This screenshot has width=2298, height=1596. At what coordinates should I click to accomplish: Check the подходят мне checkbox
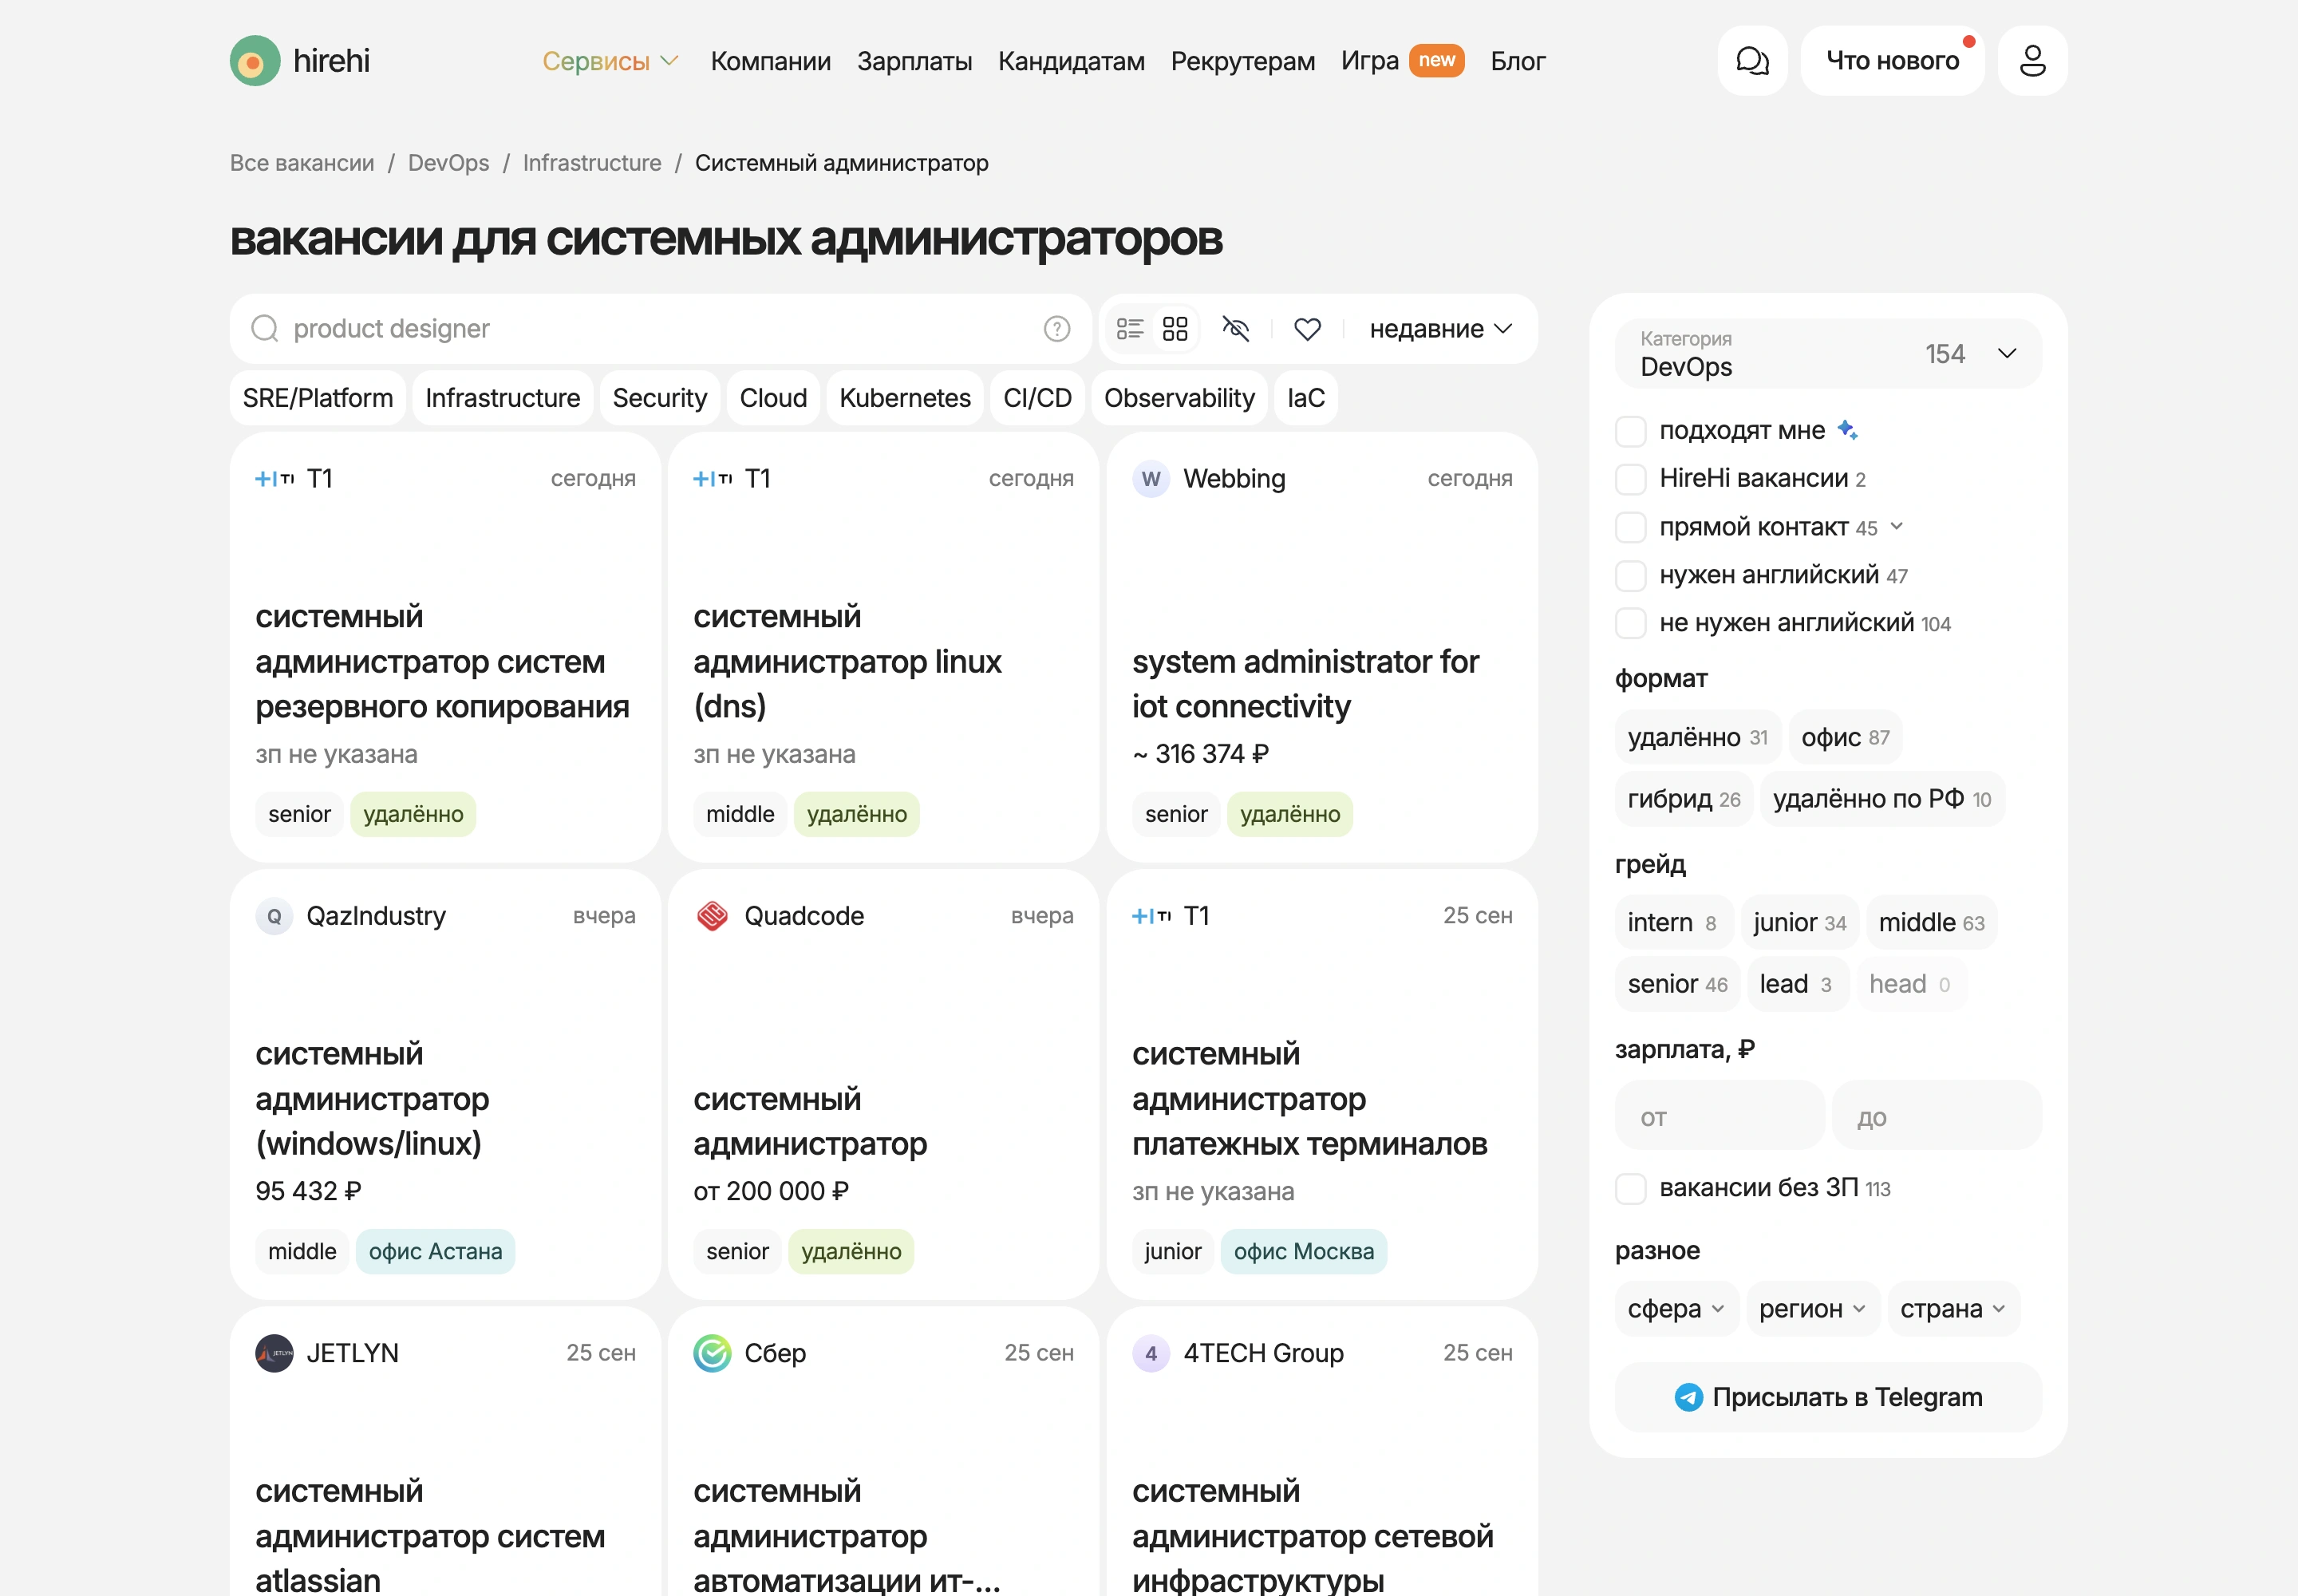[1630, 431]
